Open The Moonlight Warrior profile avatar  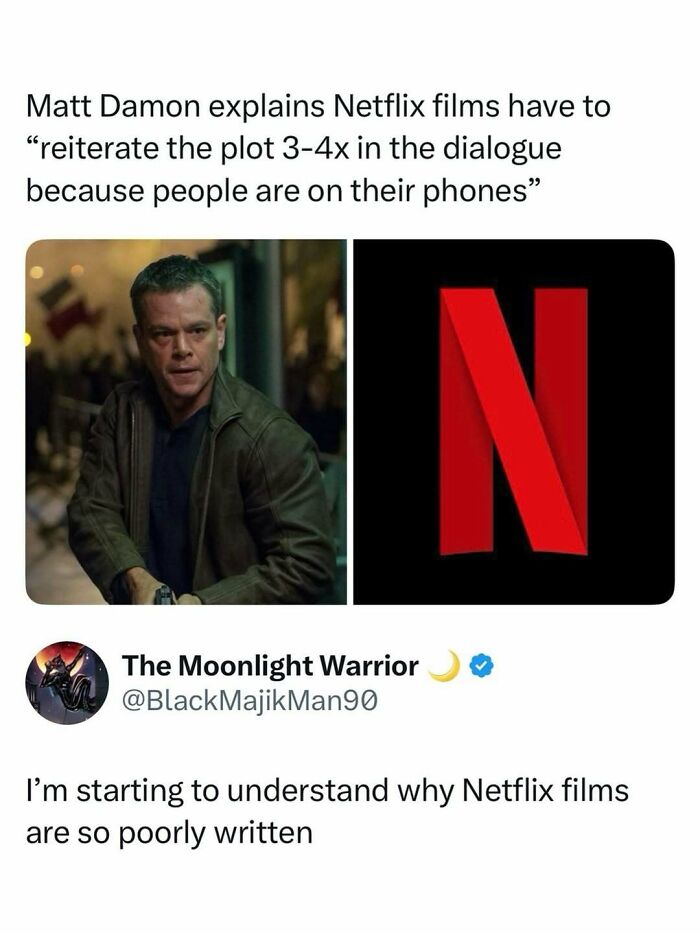click(67, 683)
